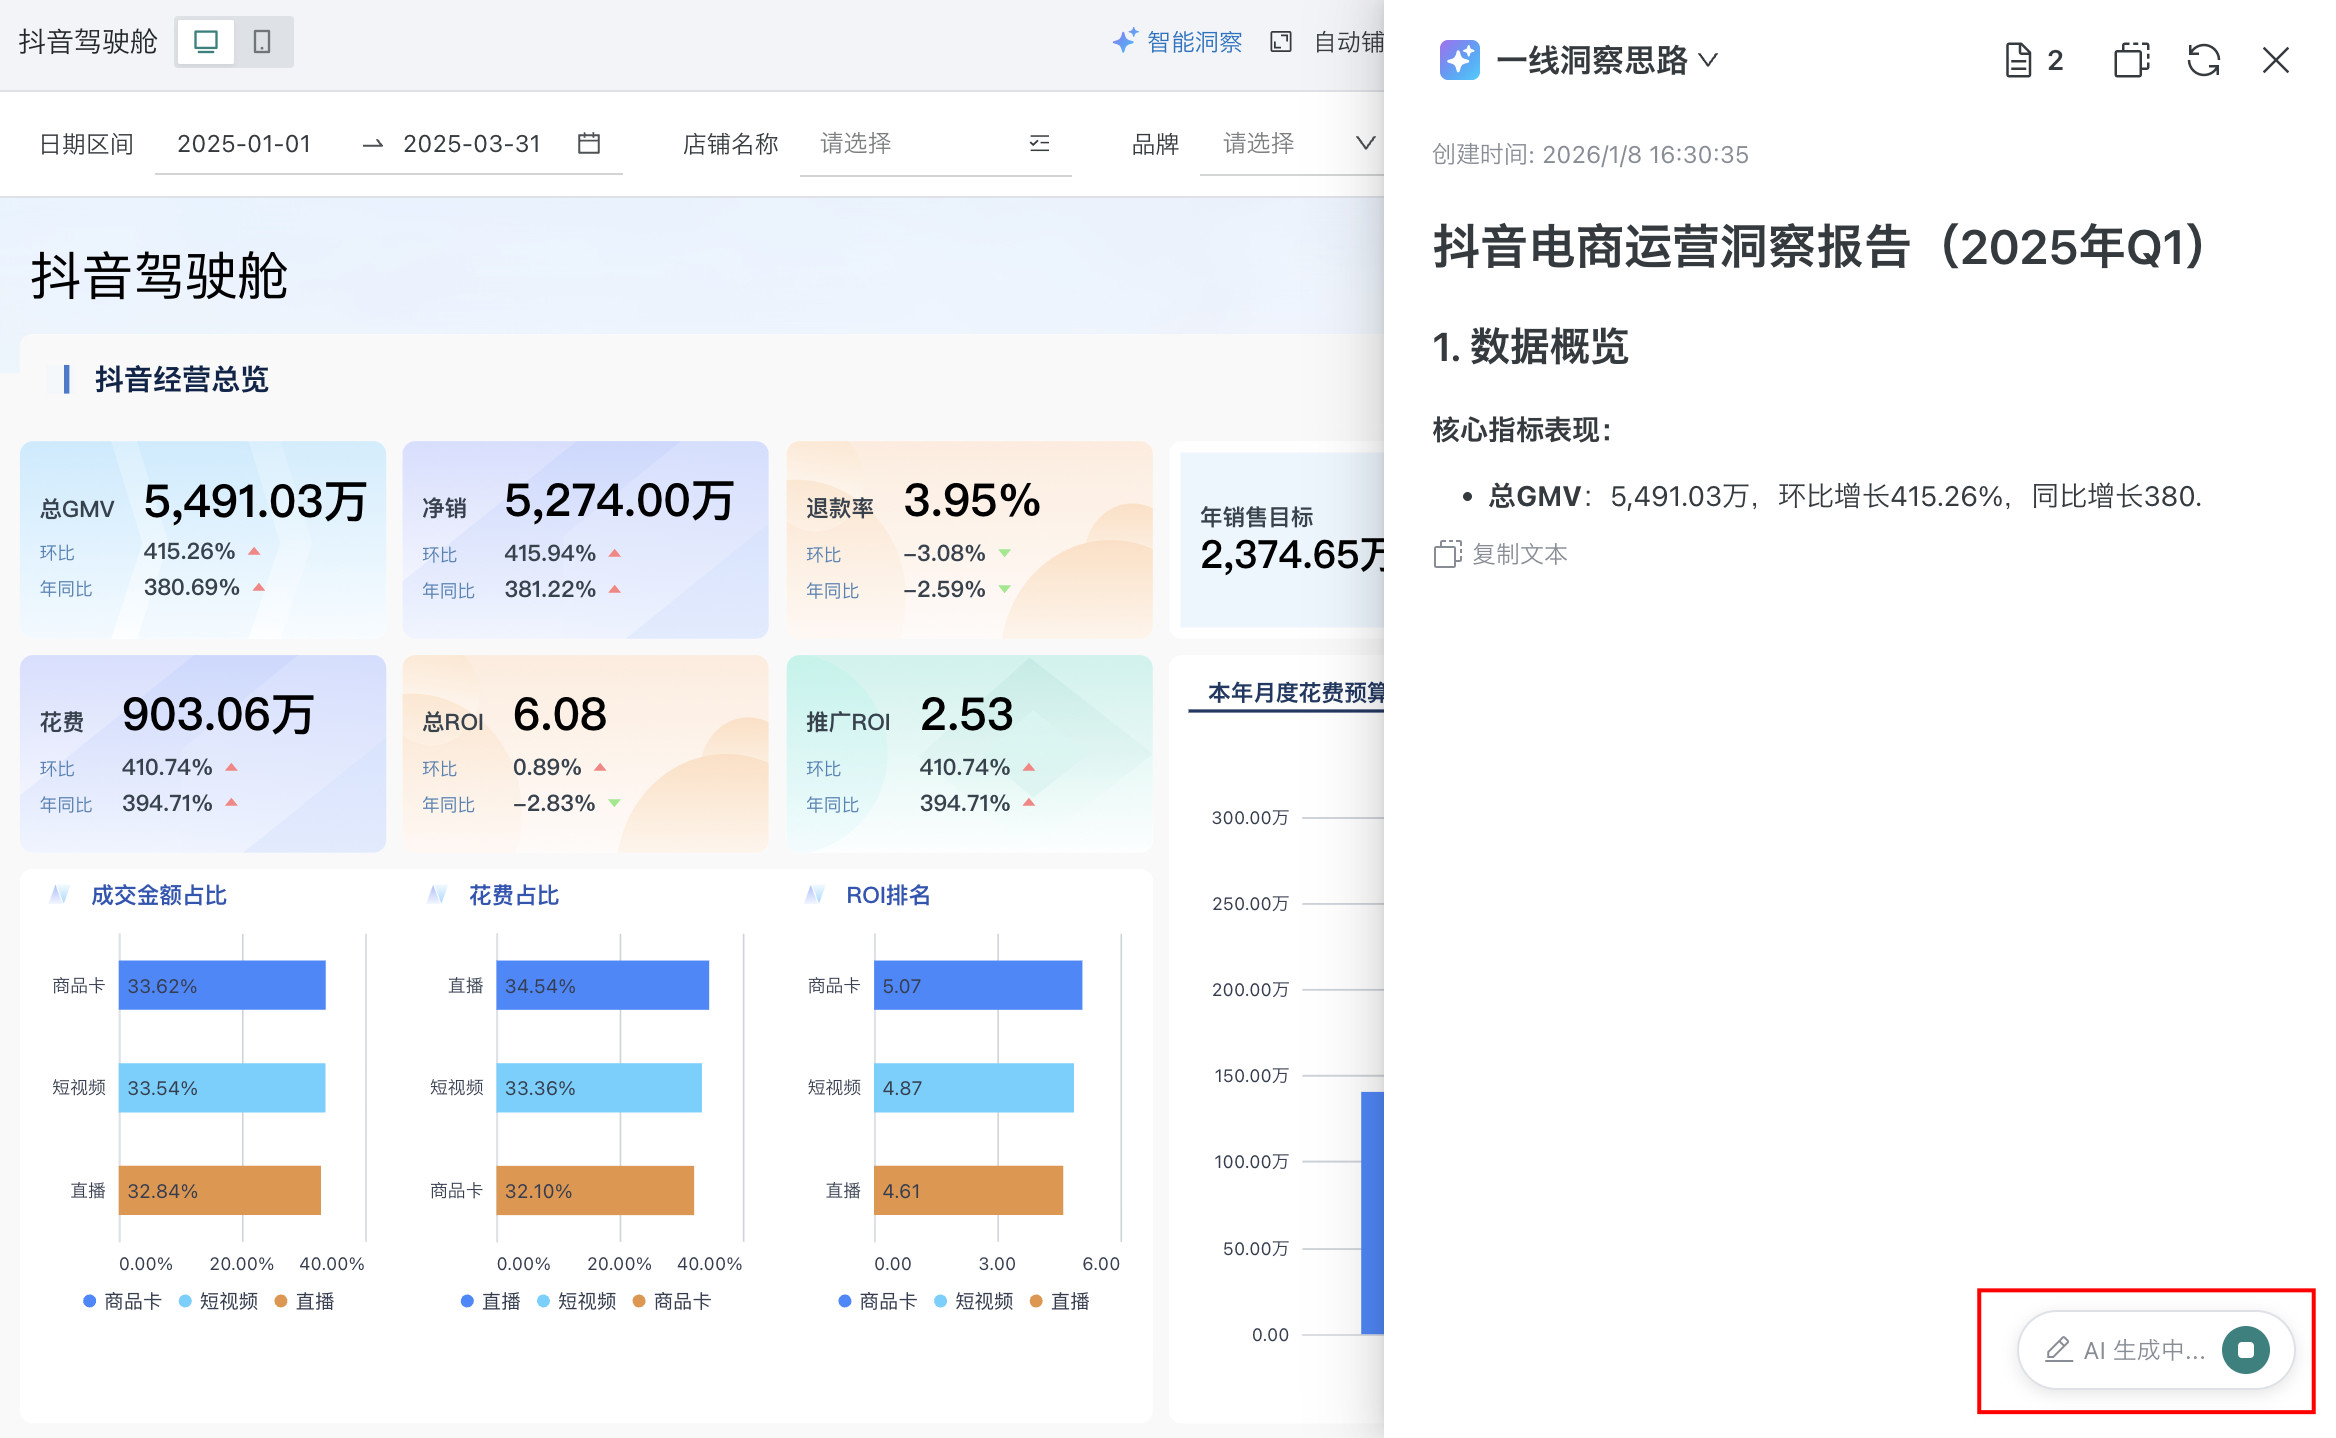2336x1438 pixels.
Task: Select the 本年月度花费预算 tab
Action: [1295, 693]
